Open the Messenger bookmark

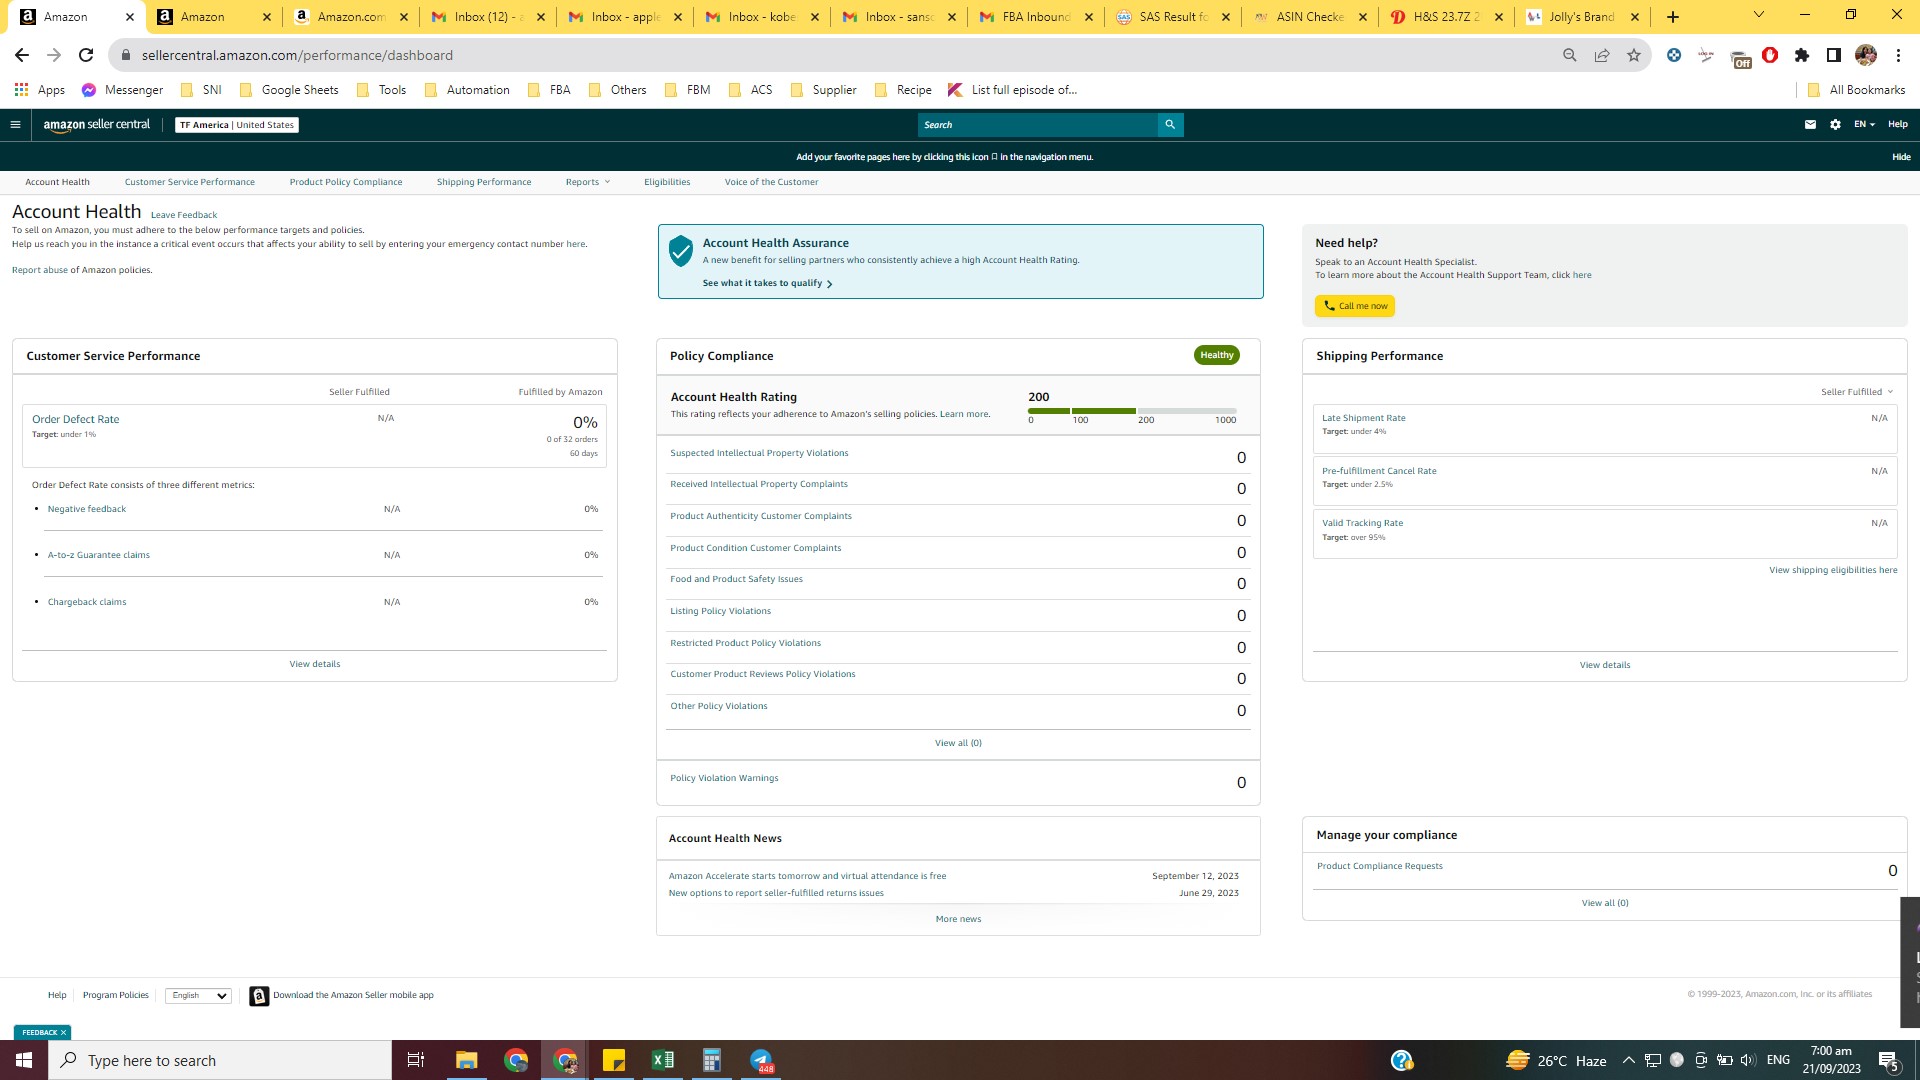click(x=122, y=90)
